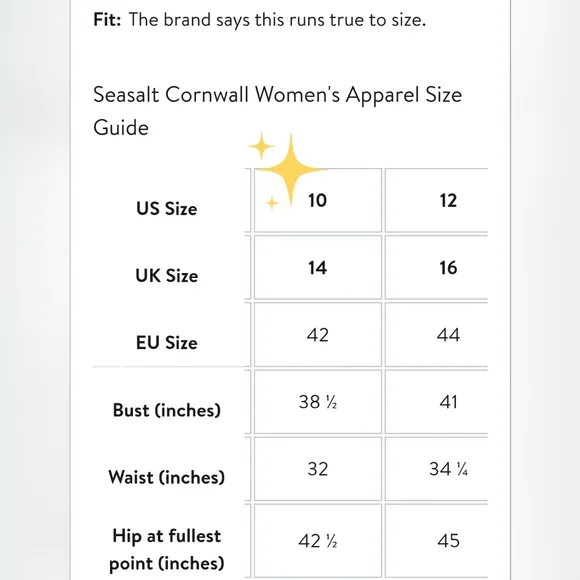Screen dimensions: 580x580
Task: Click the UK Size 16 cell
Action: [436, 267]
